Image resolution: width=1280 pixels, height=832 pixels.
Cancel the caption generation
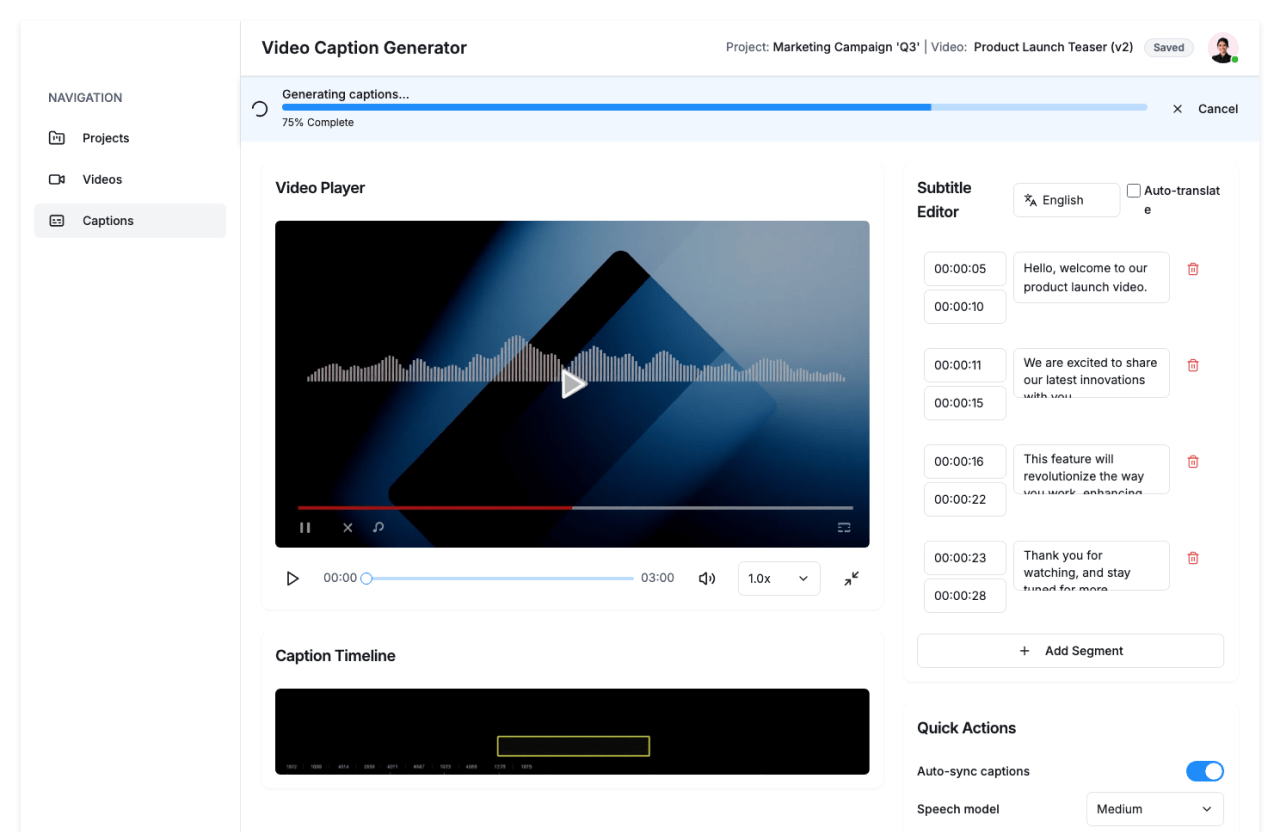(1205, 109)
